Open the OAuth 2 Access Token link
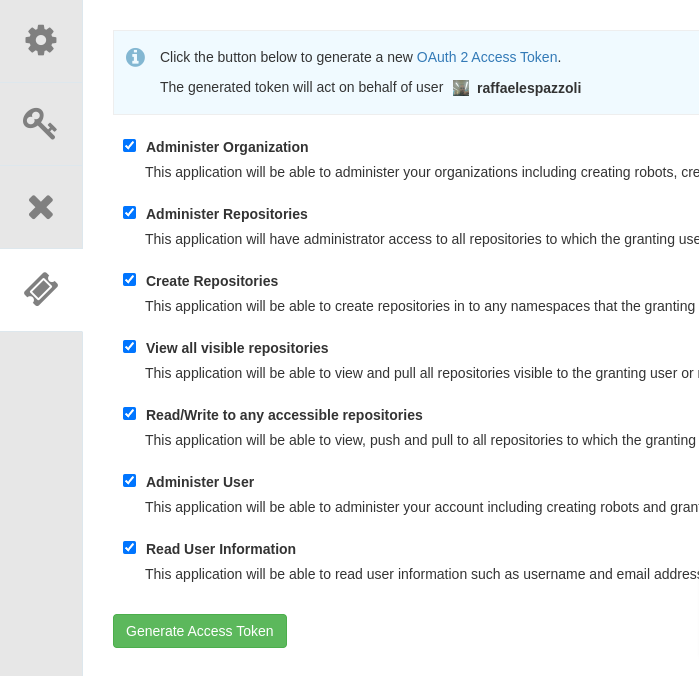Screen dimensions: 699x676 [487, 57]
